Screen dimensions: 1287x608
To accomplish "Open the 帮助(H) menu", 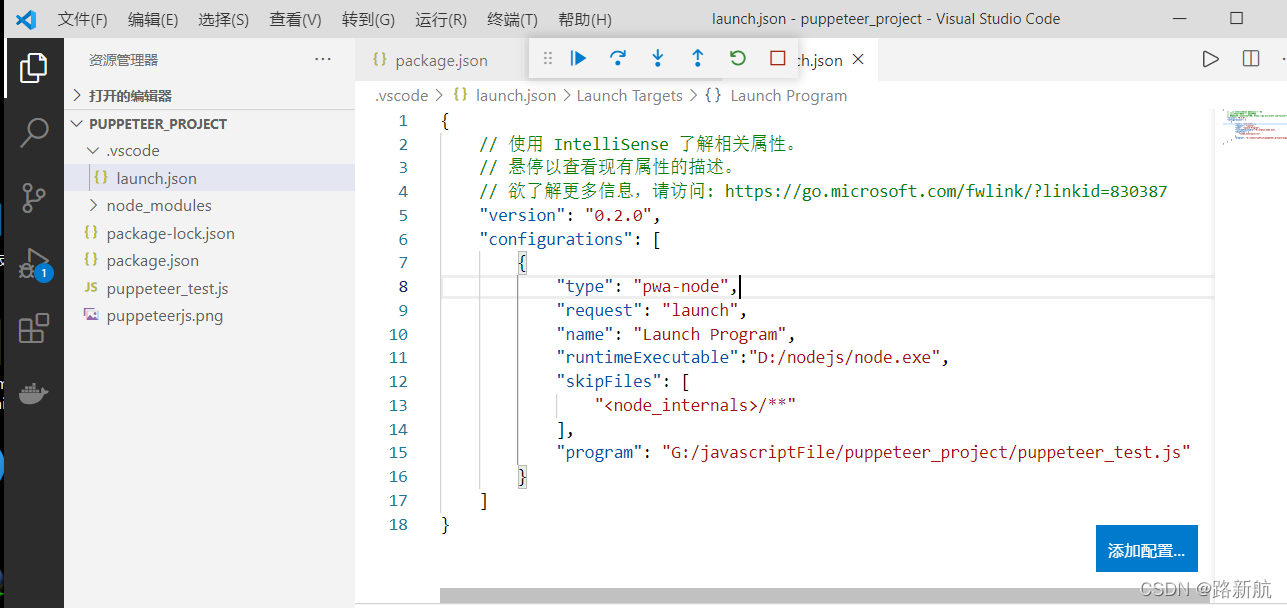I will pyautogui.click(x=584, y=19).
